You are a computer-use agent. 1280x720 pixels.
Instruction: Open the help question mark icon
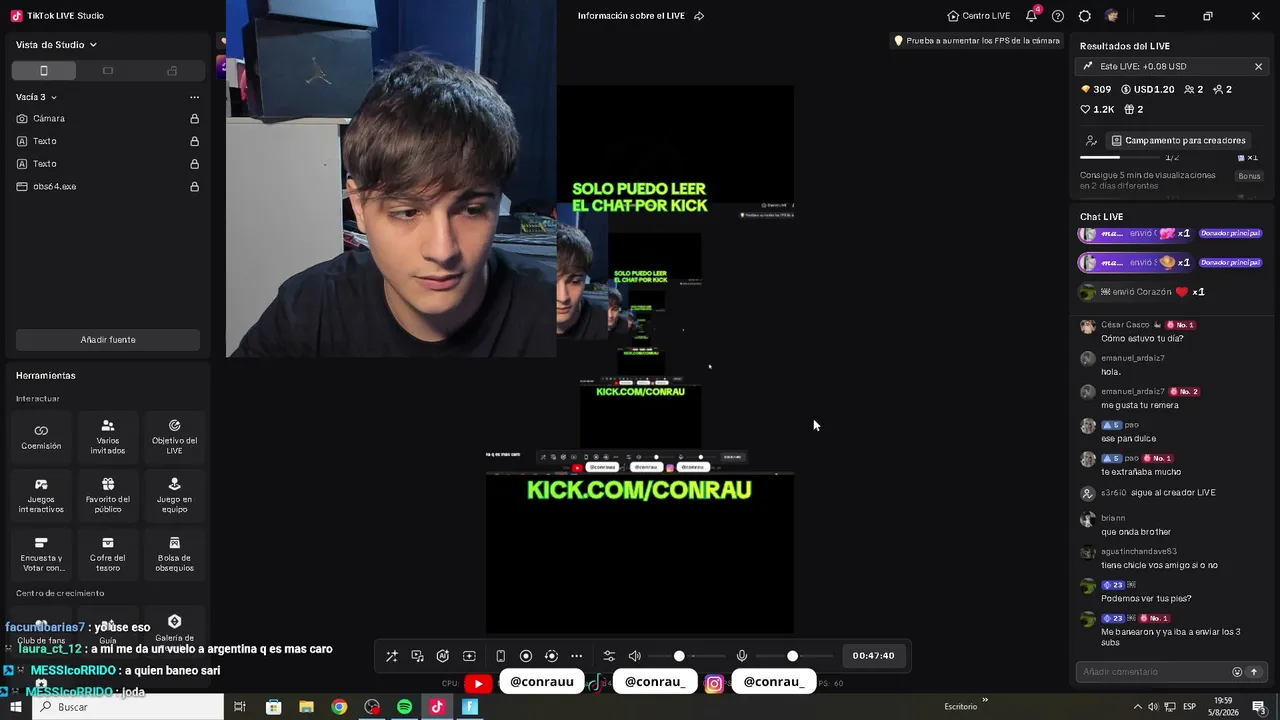[1058, 16]
